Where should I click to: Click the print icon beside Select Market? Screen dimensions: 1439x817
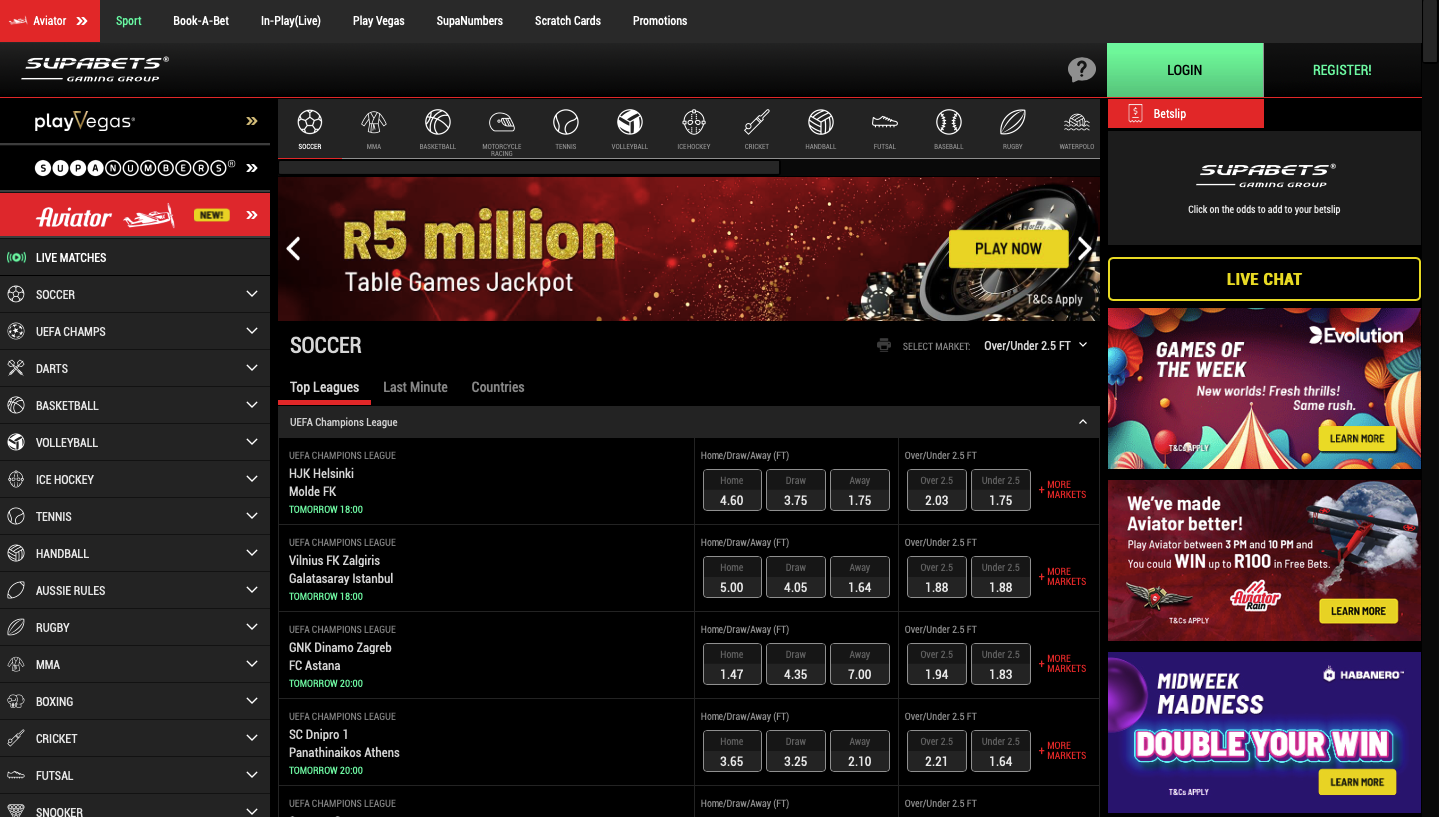point(884,346)
